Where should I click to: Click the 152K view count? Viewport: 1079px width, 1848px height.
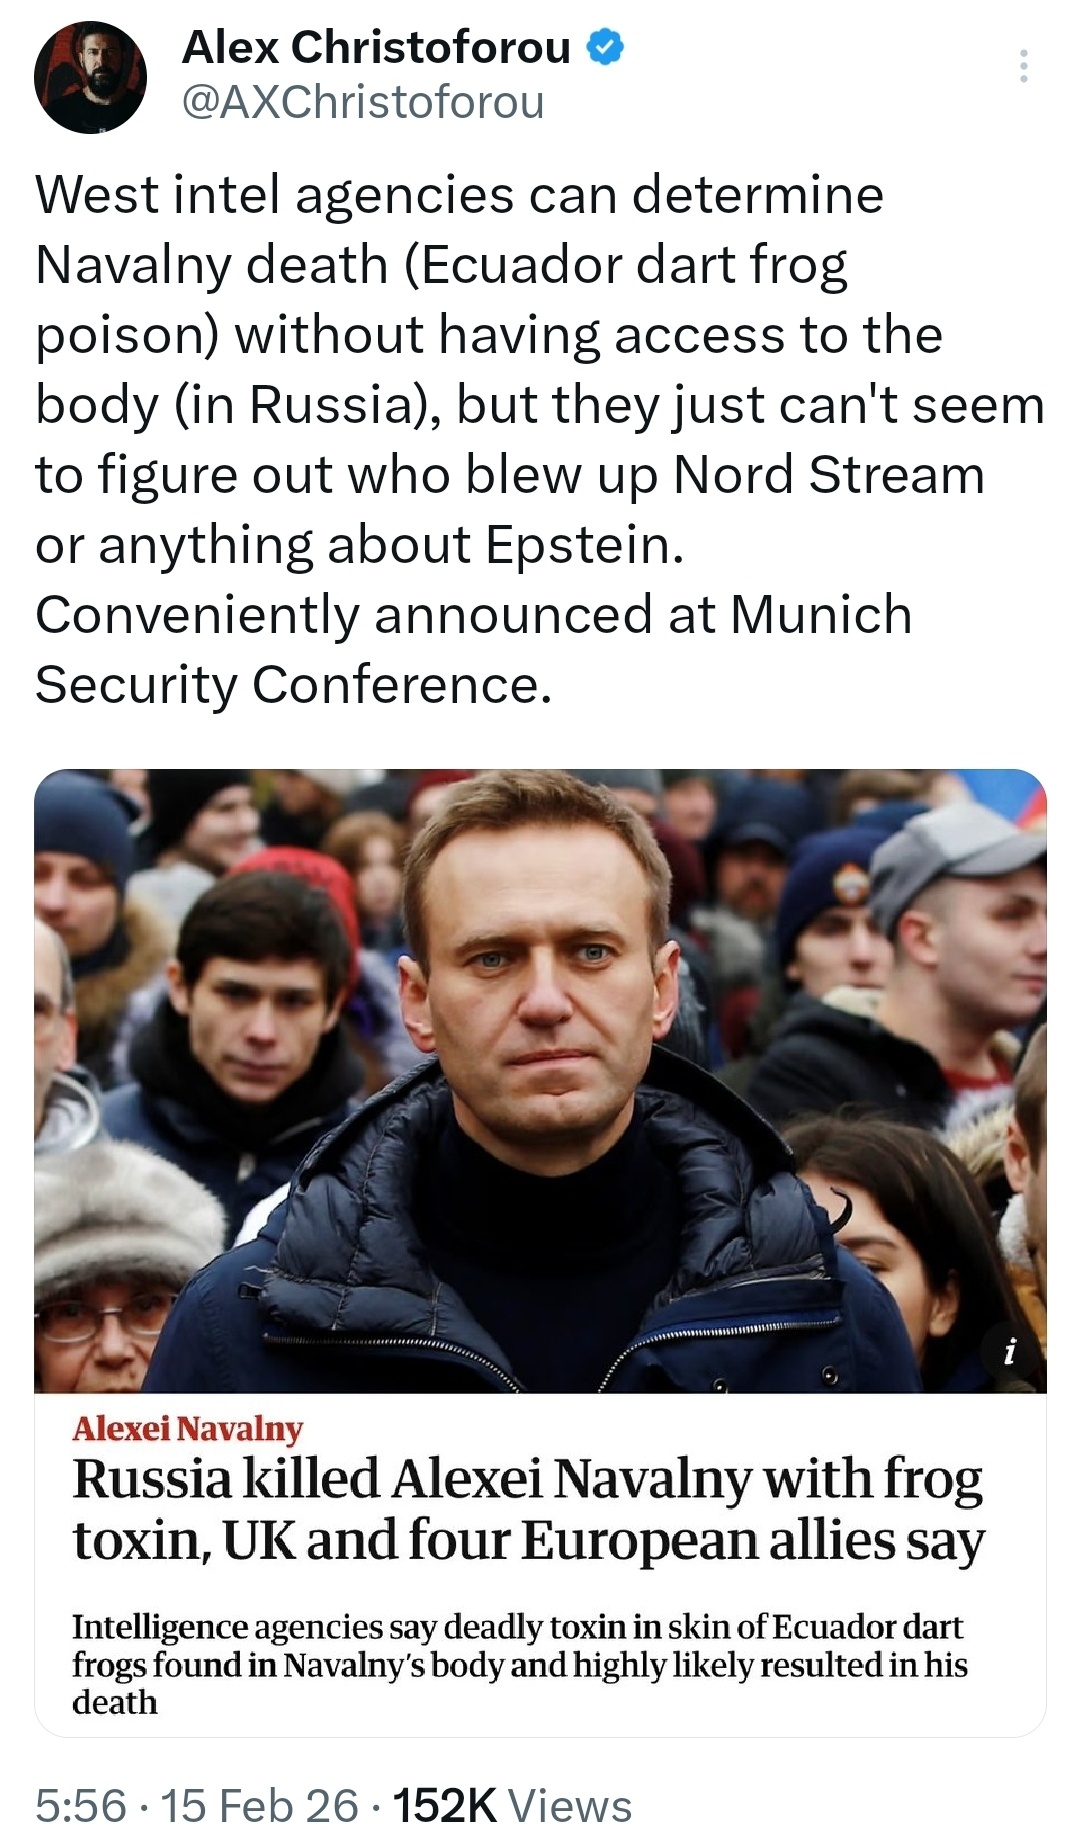pos(444,1806)
